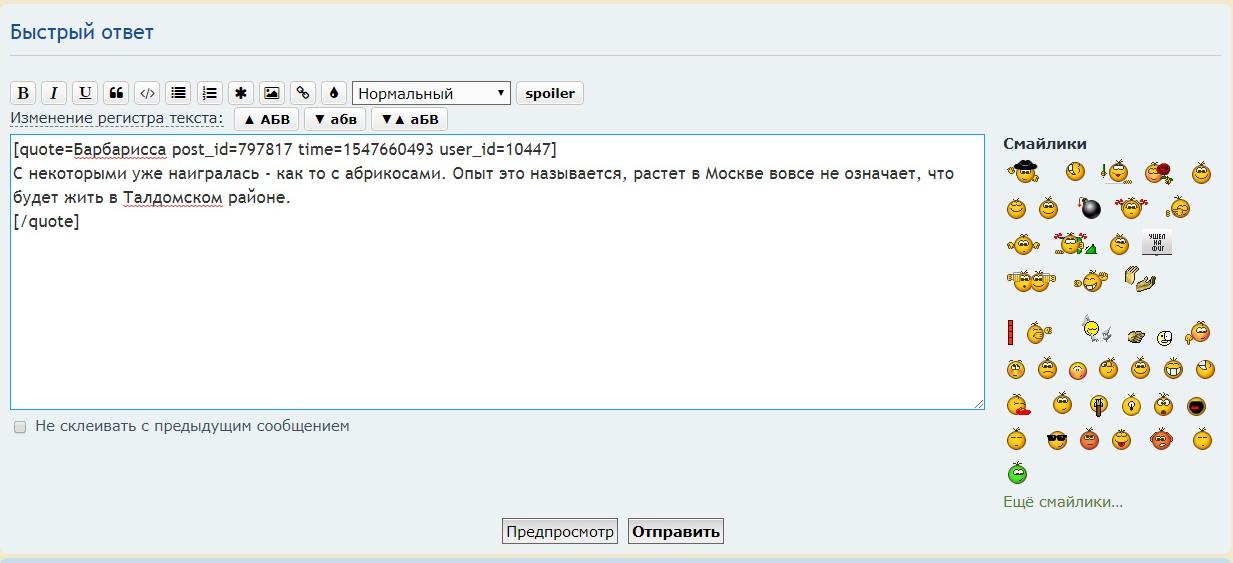This screenshot has height=563, width=1233.
Task: Open the font color picker
Action: point(333,93)
